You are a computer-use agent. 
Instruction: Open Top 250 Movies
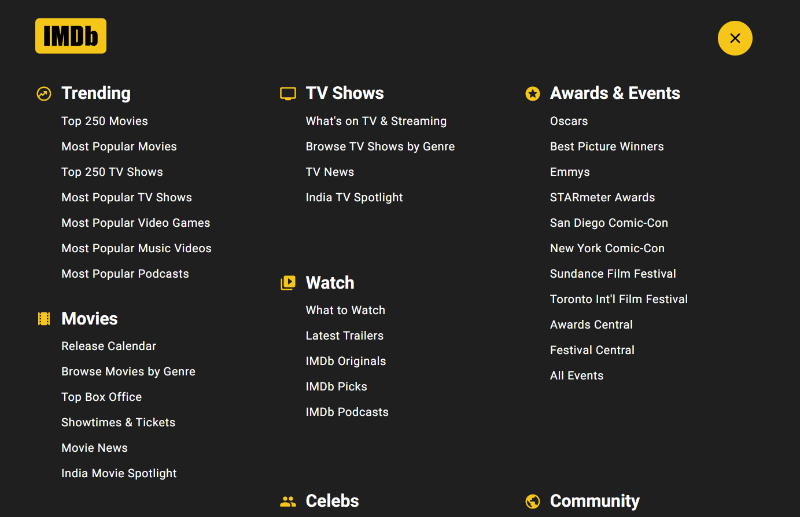click(105, 121)
